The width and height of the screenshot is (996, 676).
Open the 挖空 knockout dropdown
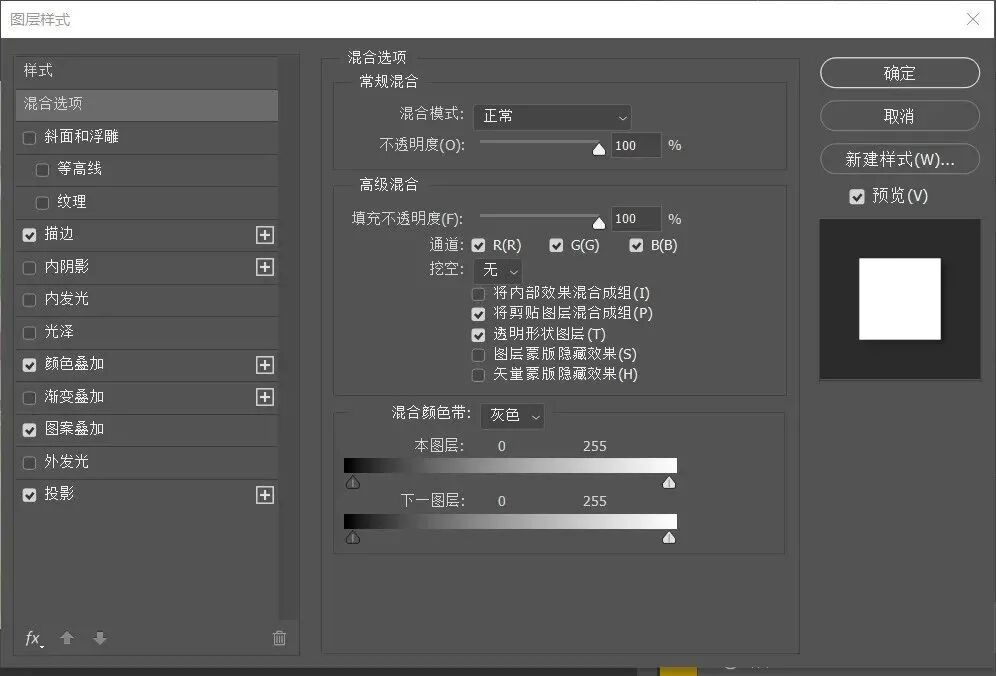(x=497, y=270)
